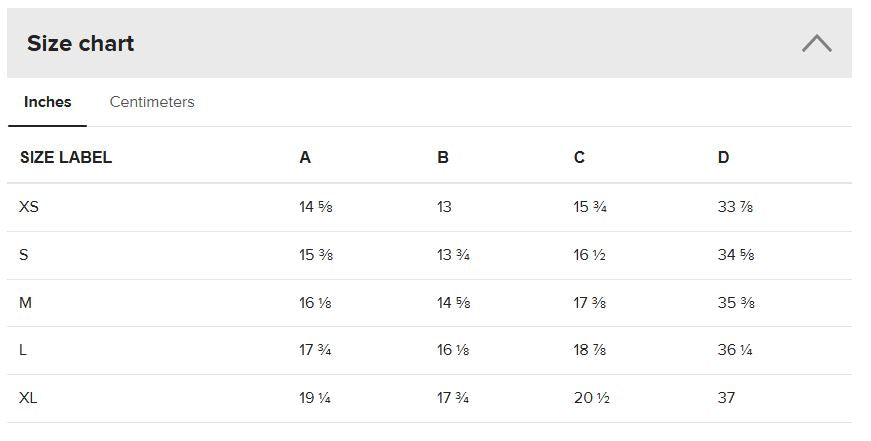871x441 pixels.
Task: Click column header A
Action: tap(305, 157)
